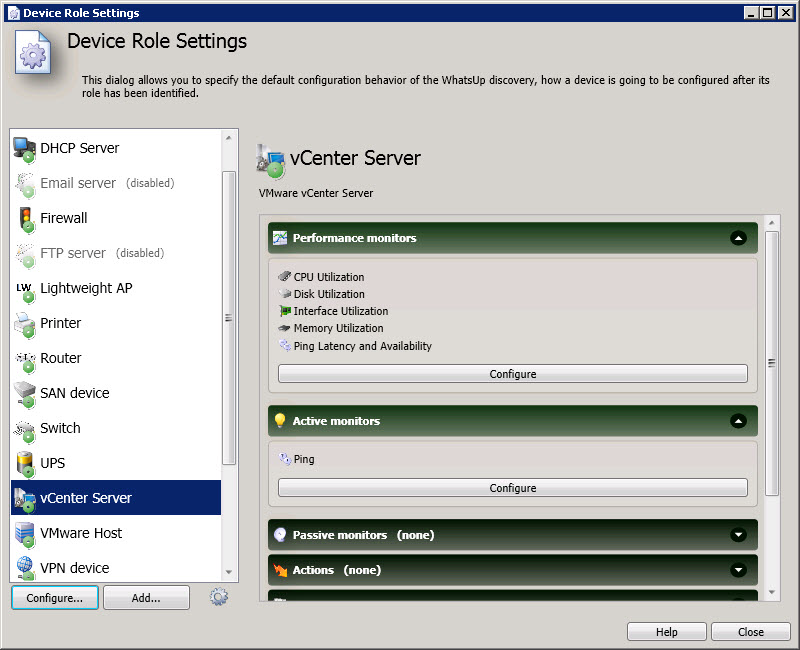Select the VPN device role

pyautogui.click(x=74, y=568)
